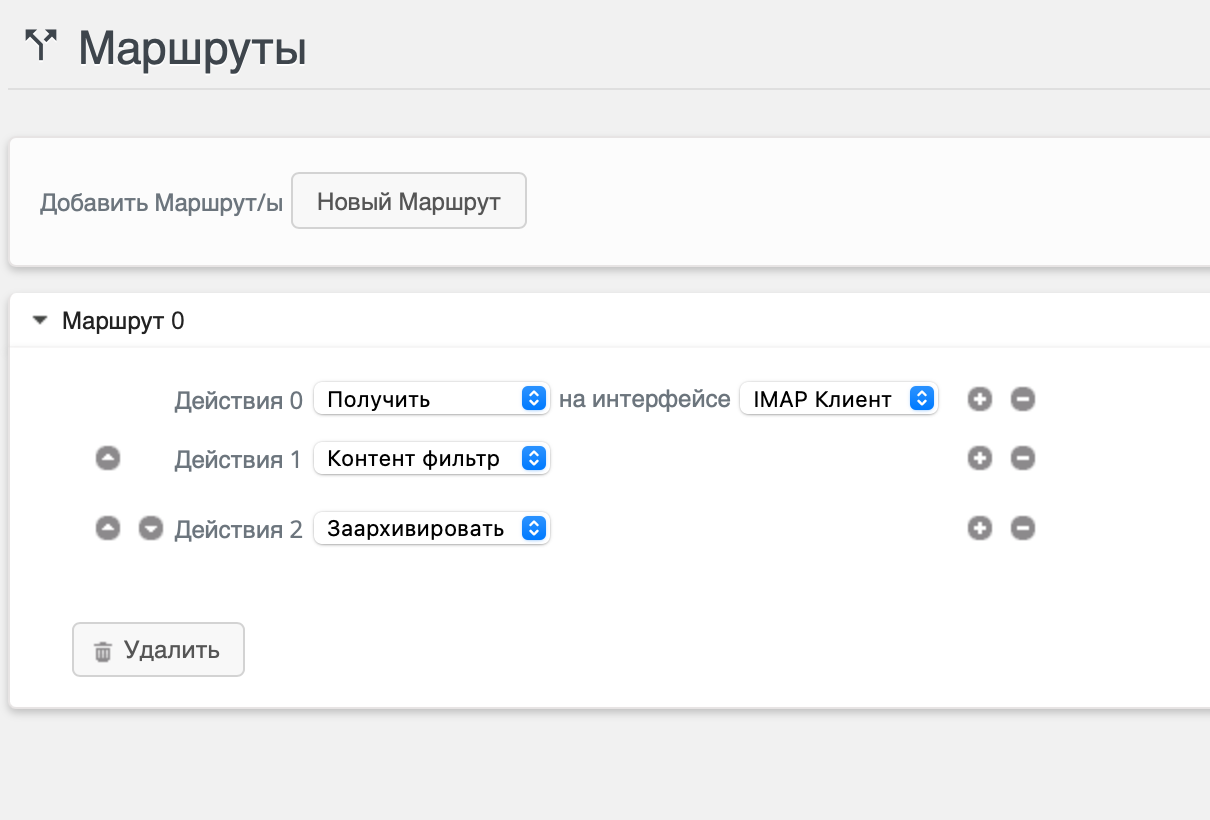The image size is (1210, 820).
Task: Click the plus icon on Действия 2 row
Action: 980,528
